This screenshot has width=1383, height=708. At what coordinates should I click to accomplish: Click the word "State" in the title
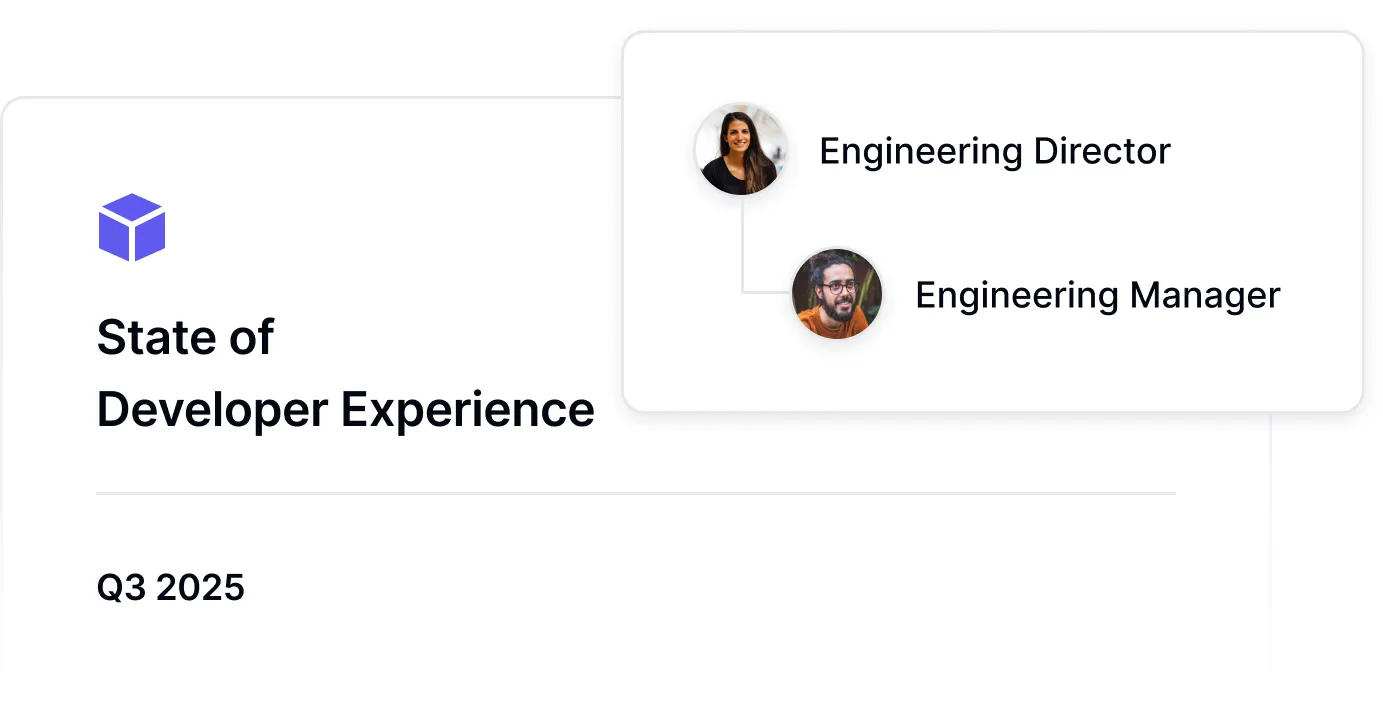pos(153,337)
